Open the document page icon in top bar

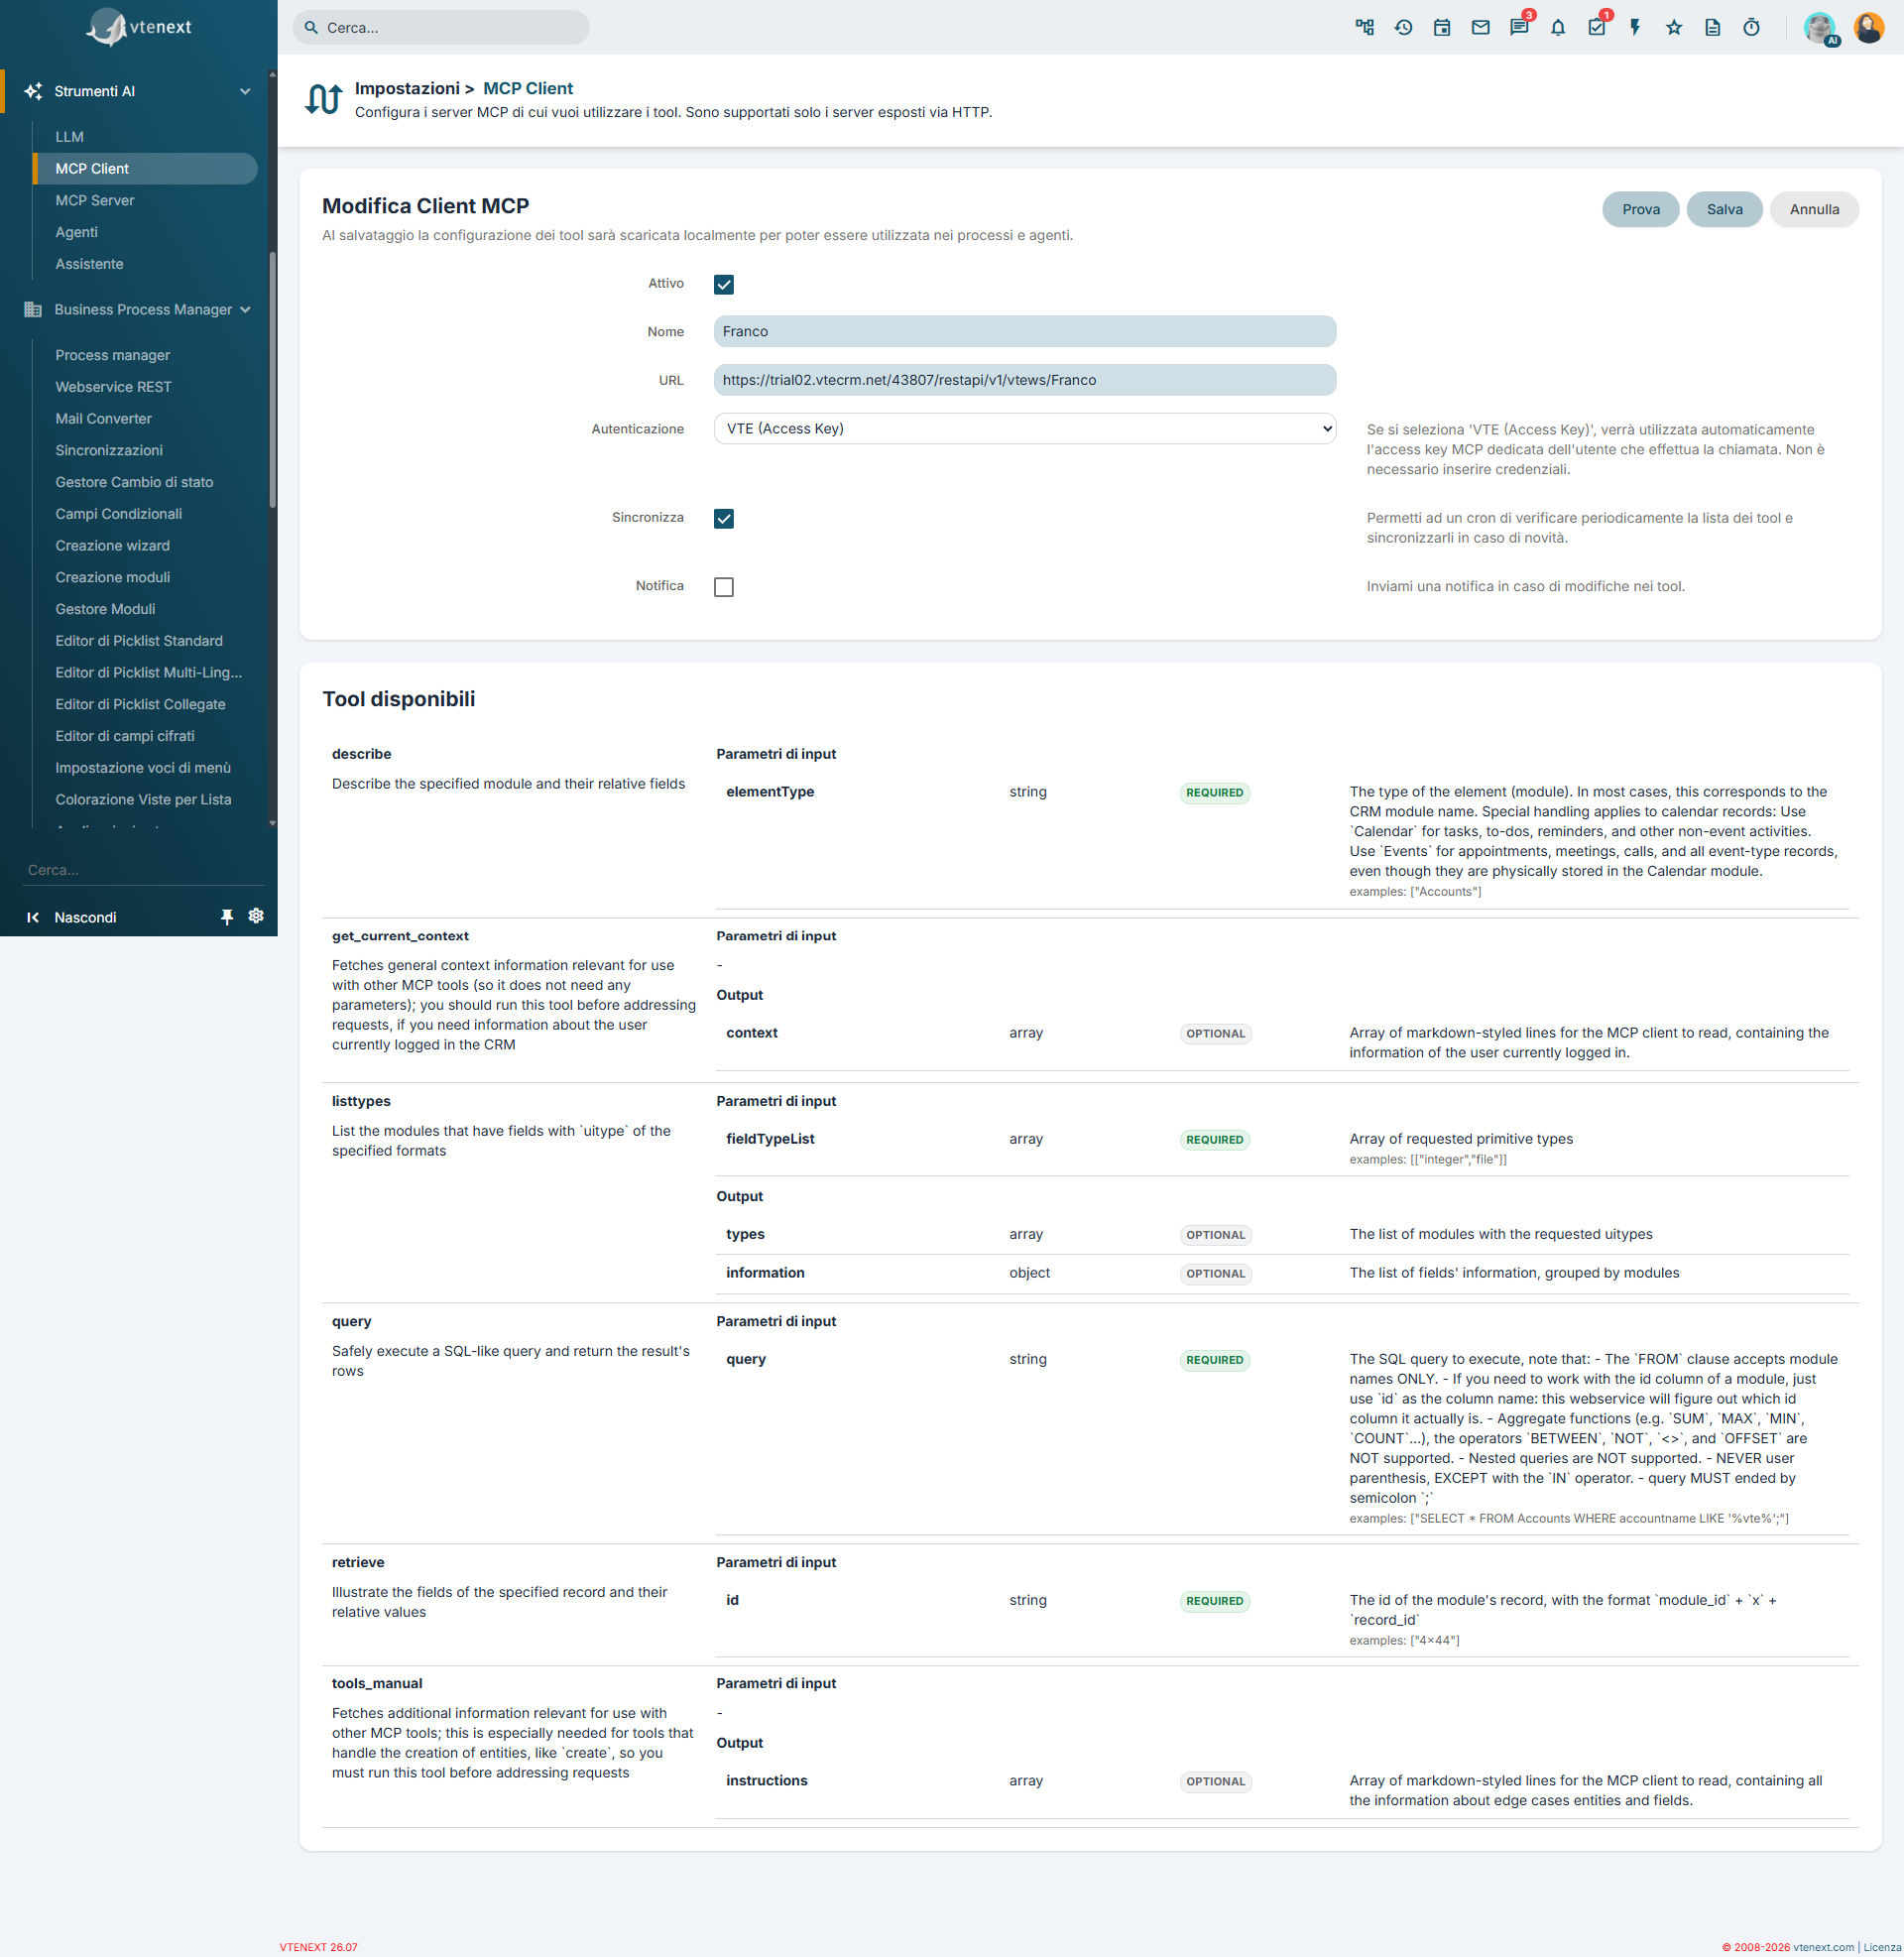[1713, 27]
